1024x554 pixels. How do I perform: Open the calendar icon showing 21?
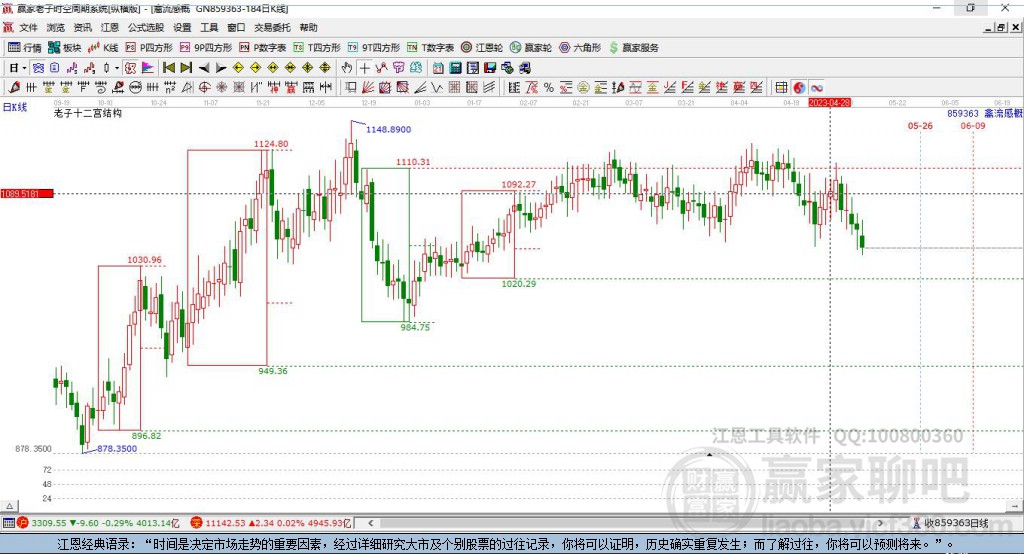click(x=438, y=68)
